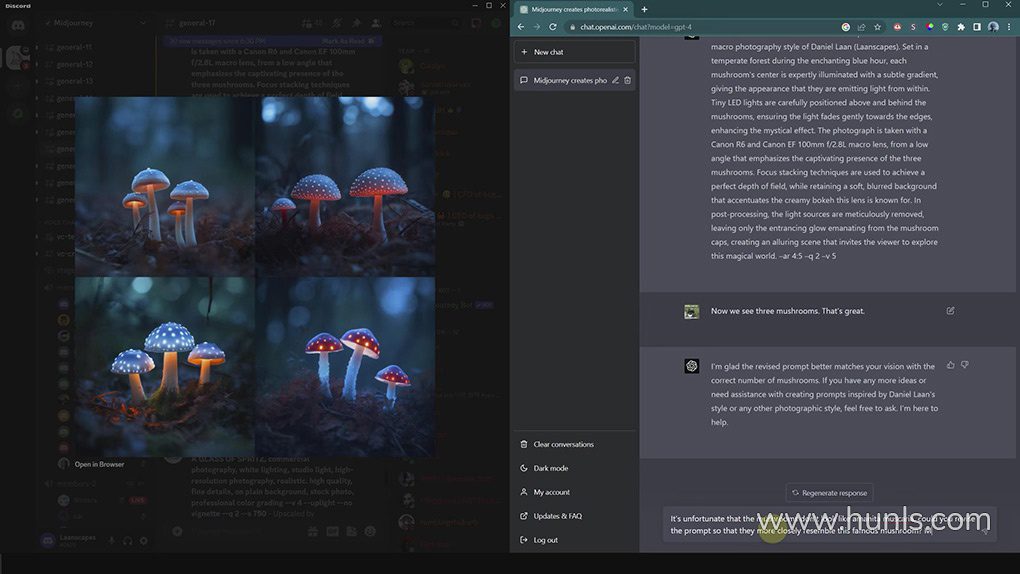
Task: Click the Discord search field
Action: 426,23
